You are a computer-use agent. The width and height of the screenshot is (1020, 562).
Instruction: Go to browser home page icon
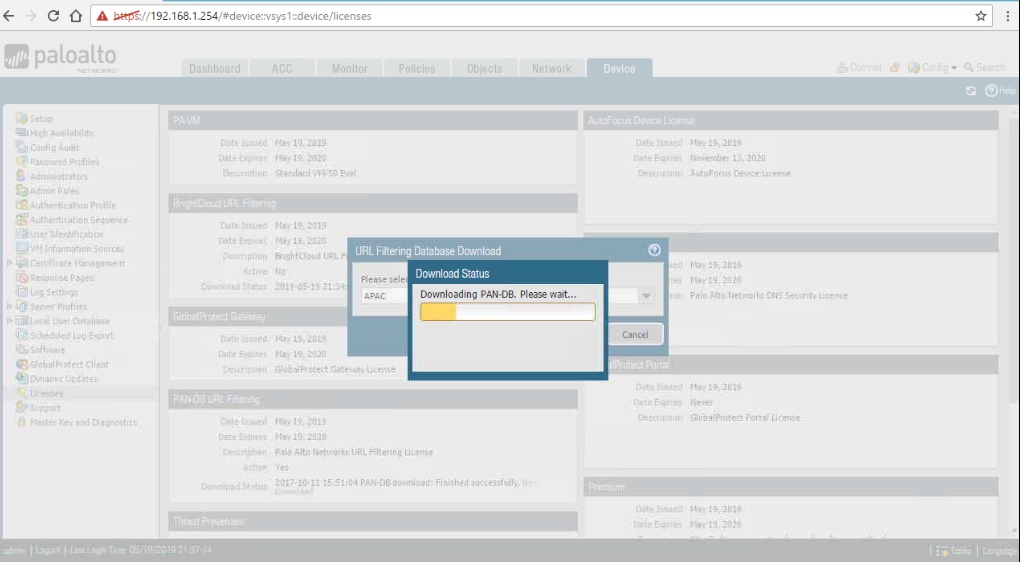pos(76,16)
